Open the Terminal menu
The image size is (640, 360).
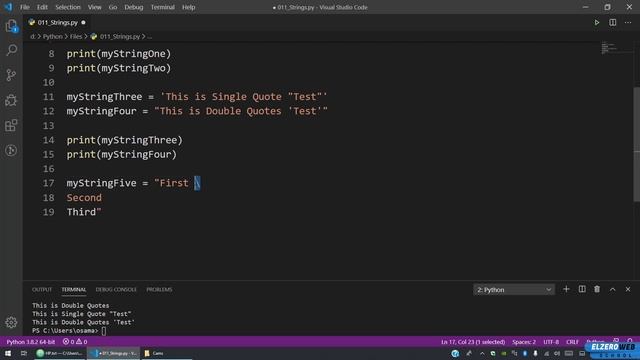coord(162,7)
